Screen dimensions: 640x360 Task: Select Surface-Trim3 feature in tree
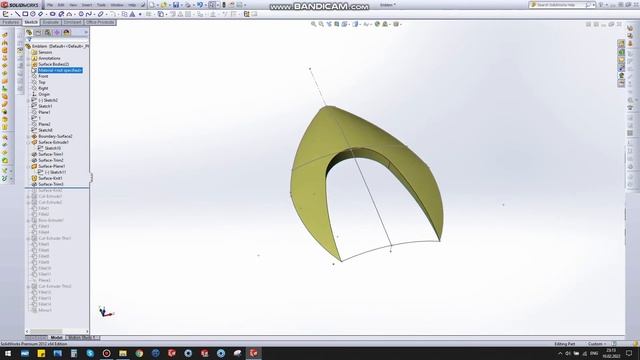pyautogui.click(x=51, y=184)
